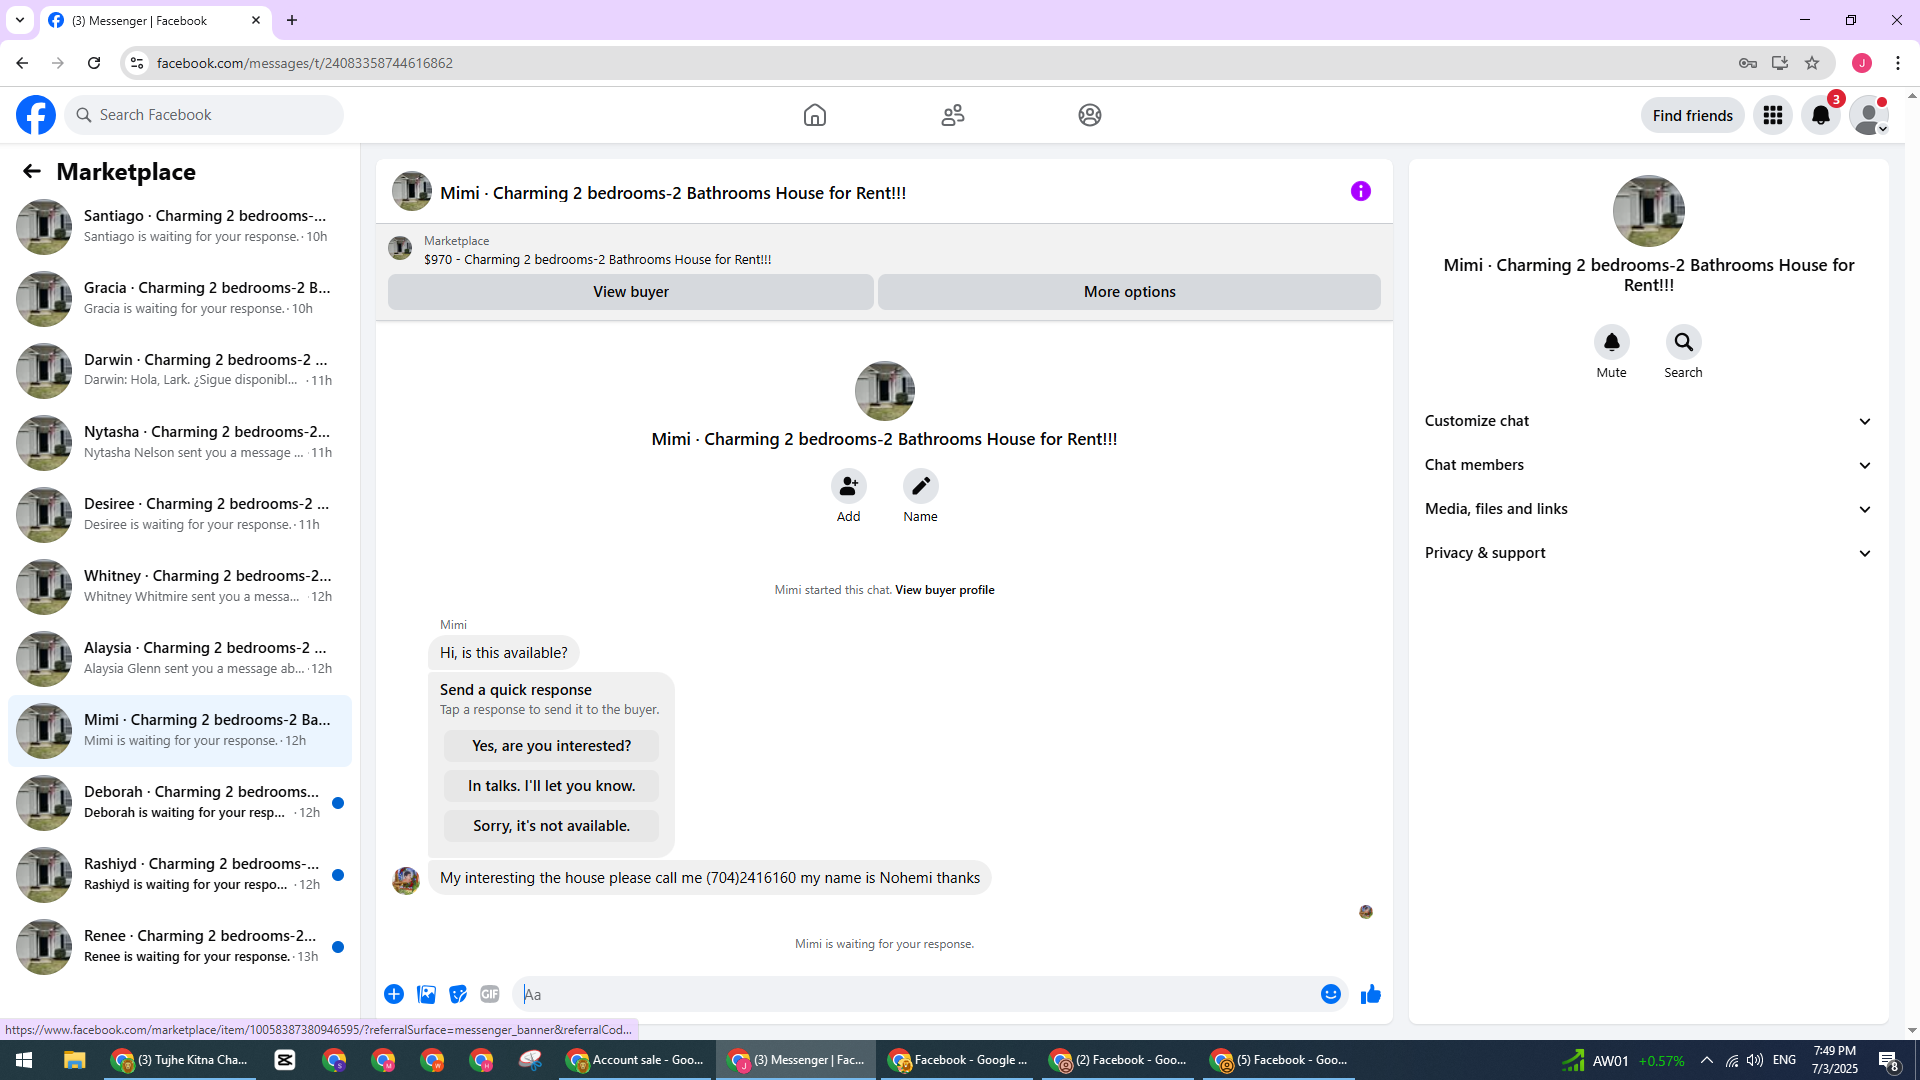Open the emoji picker in message box

pos(1330,994)
